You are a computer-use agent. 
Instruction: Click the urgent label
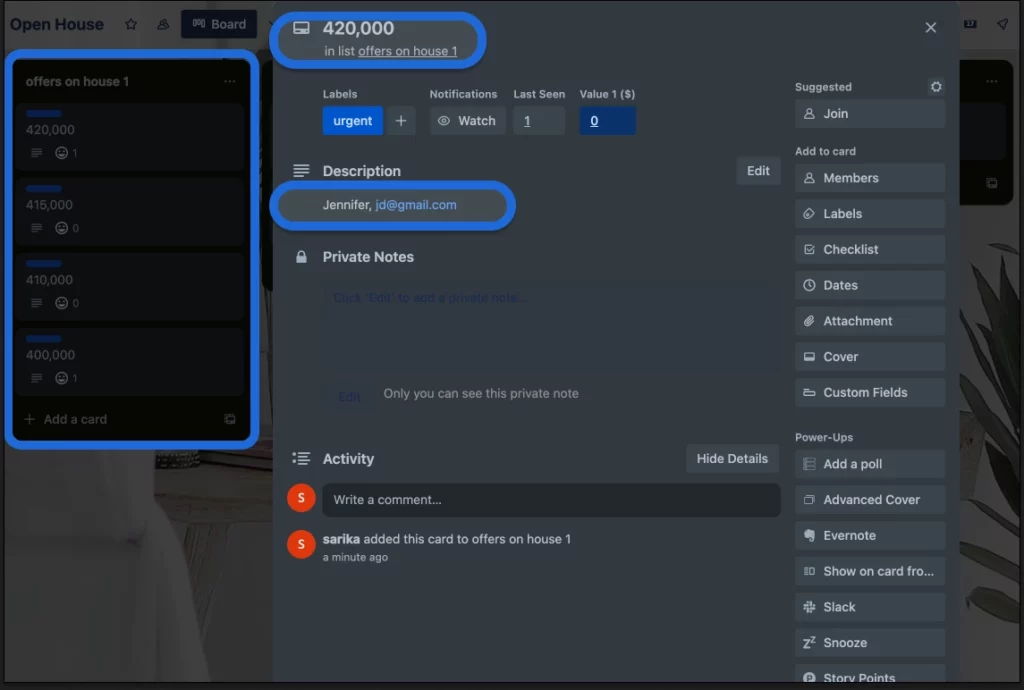pyautogui.click(x=353, y=121)
